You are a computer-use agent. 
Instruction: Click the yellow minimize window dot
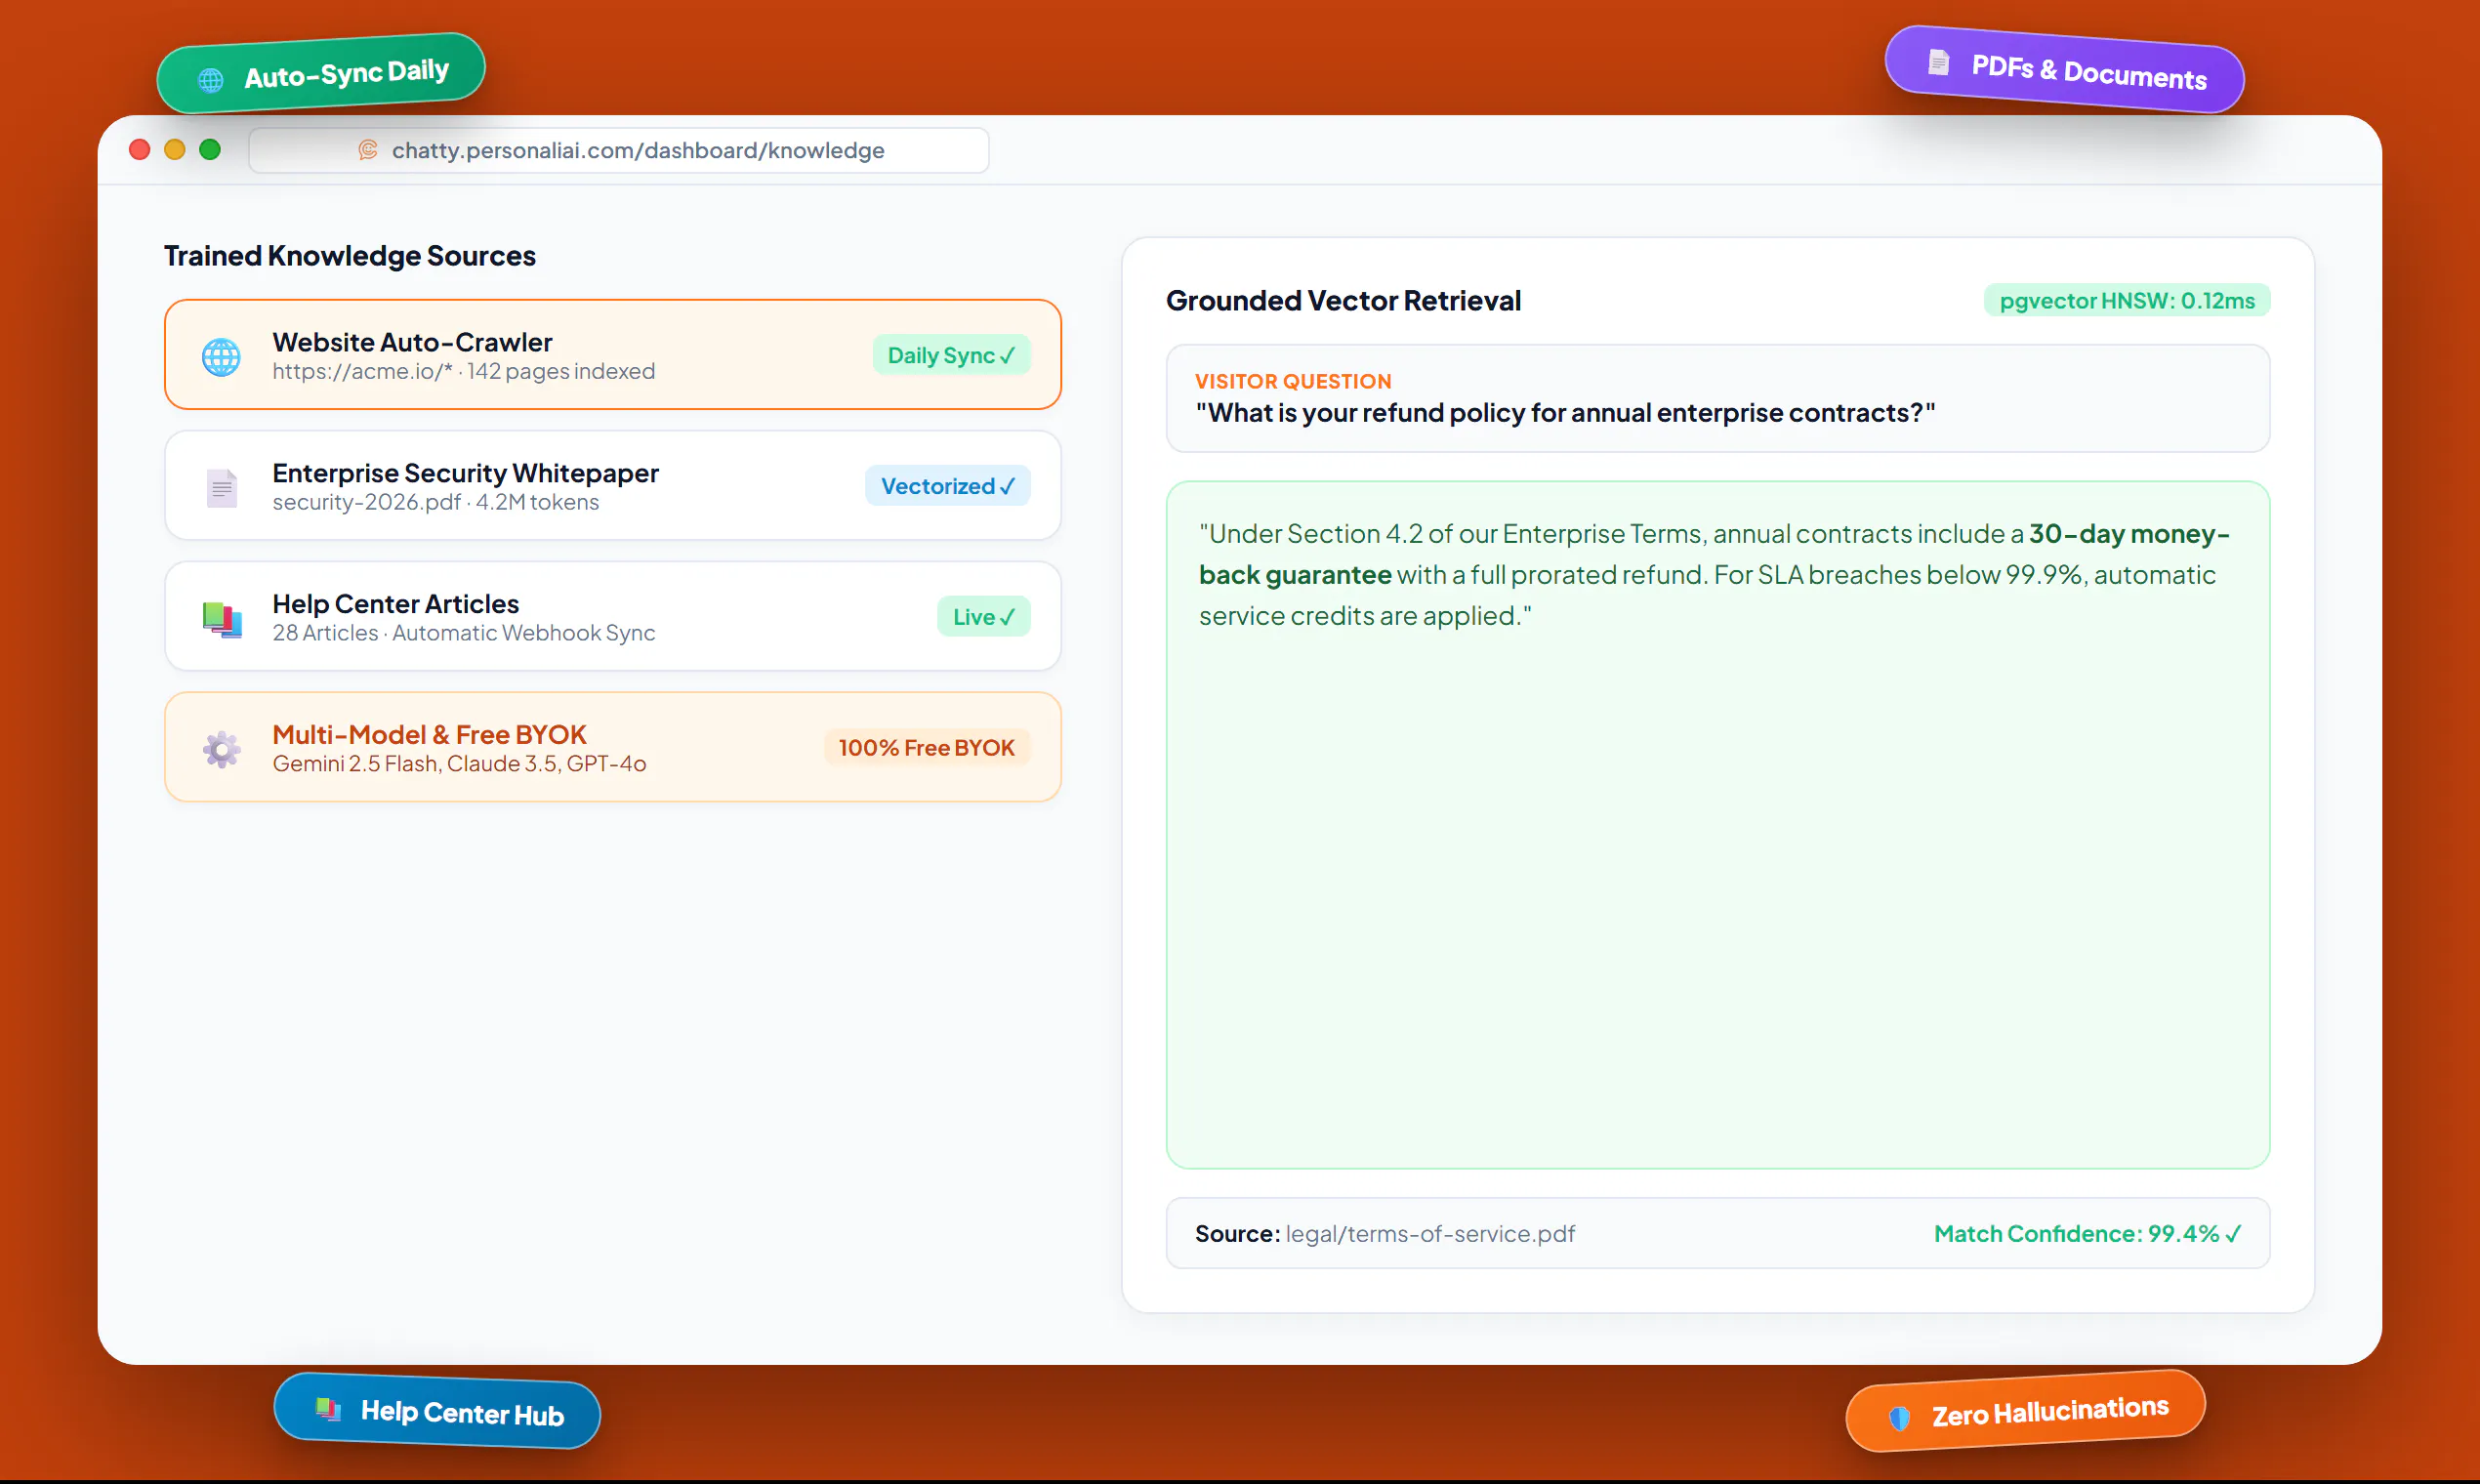175,150
